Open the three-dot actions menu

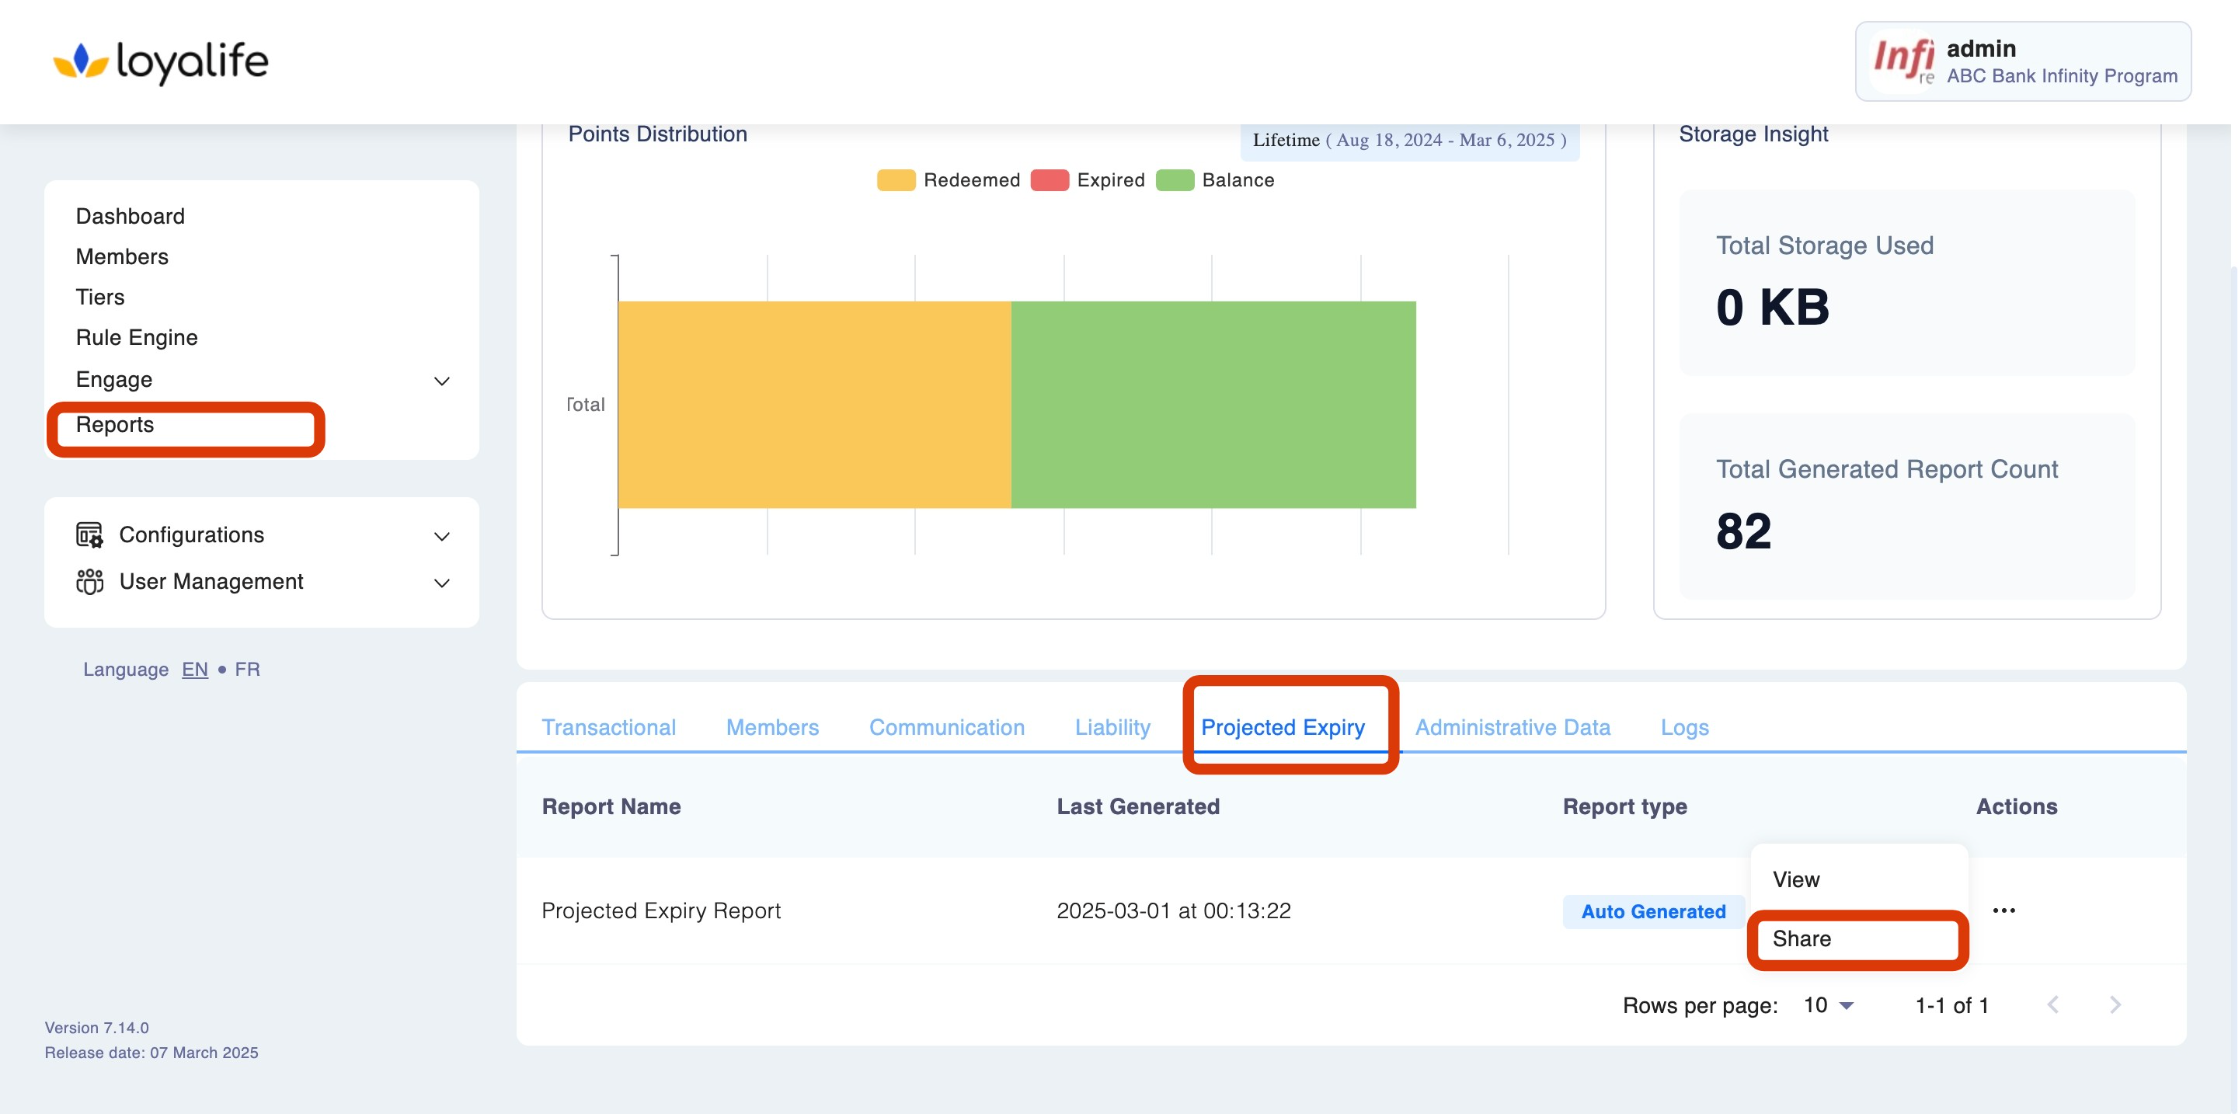tap(2003, 910)
